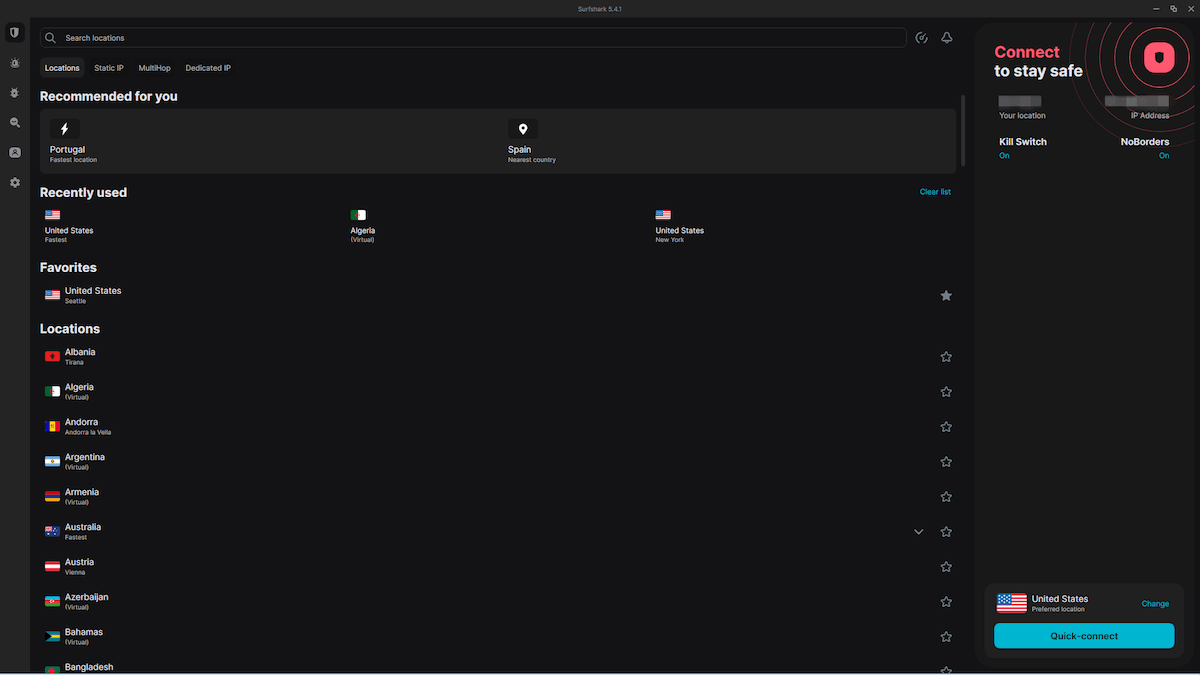
Task: Expand Australia's server list chevron
Action: [x=918, y=531]
